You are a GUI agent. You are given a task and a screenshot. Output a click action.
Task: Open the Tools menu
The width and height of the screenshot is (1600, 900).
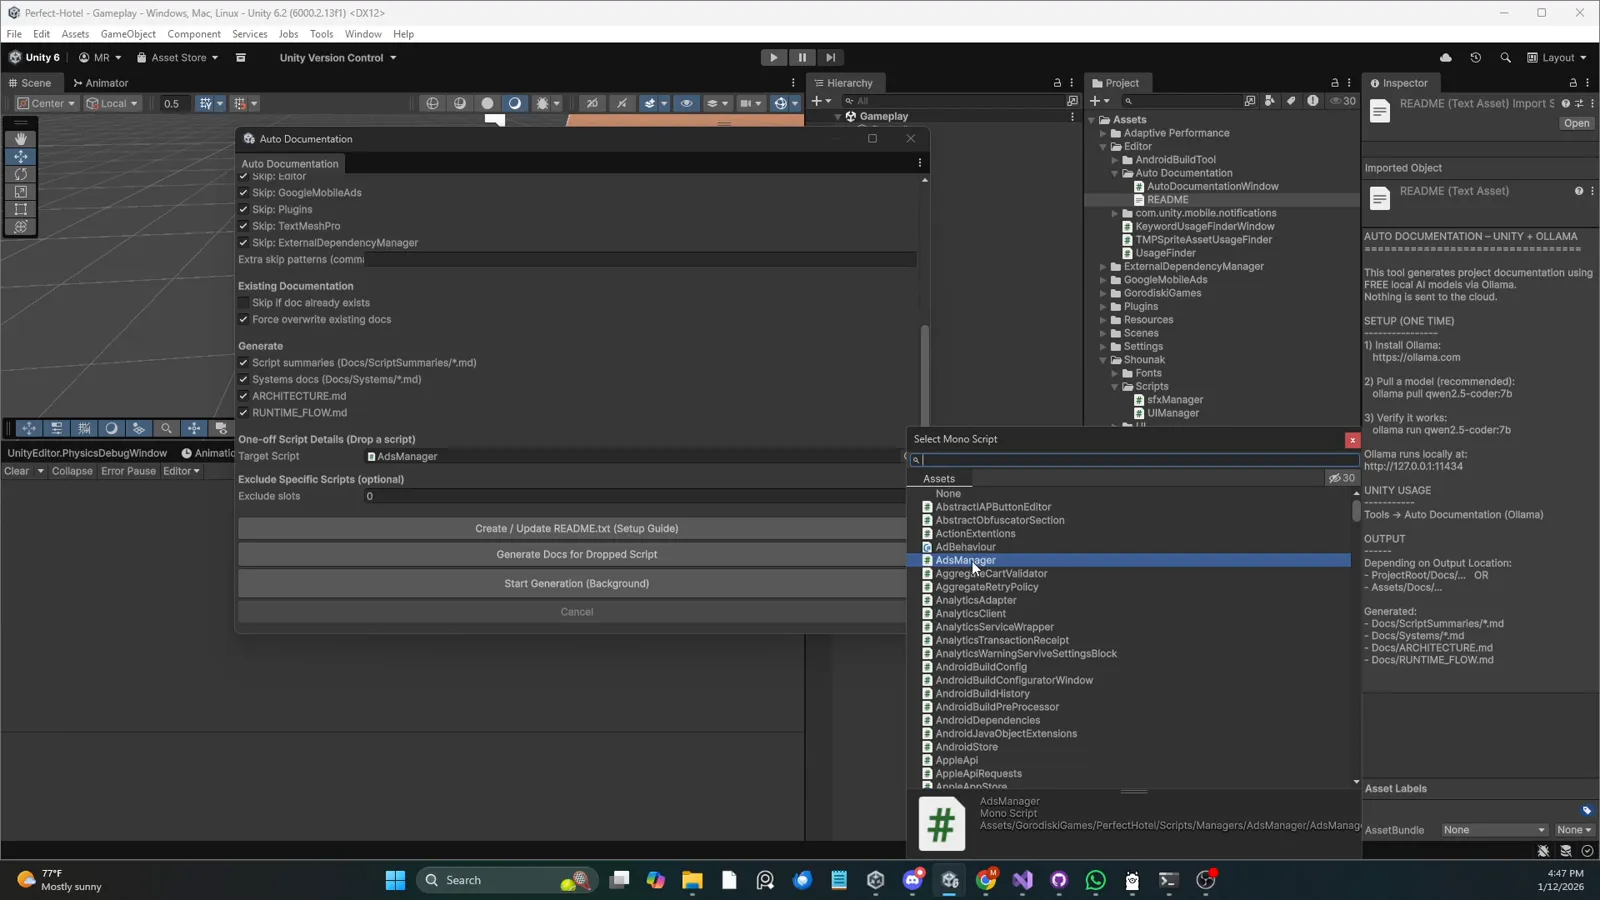click(321, 34)
